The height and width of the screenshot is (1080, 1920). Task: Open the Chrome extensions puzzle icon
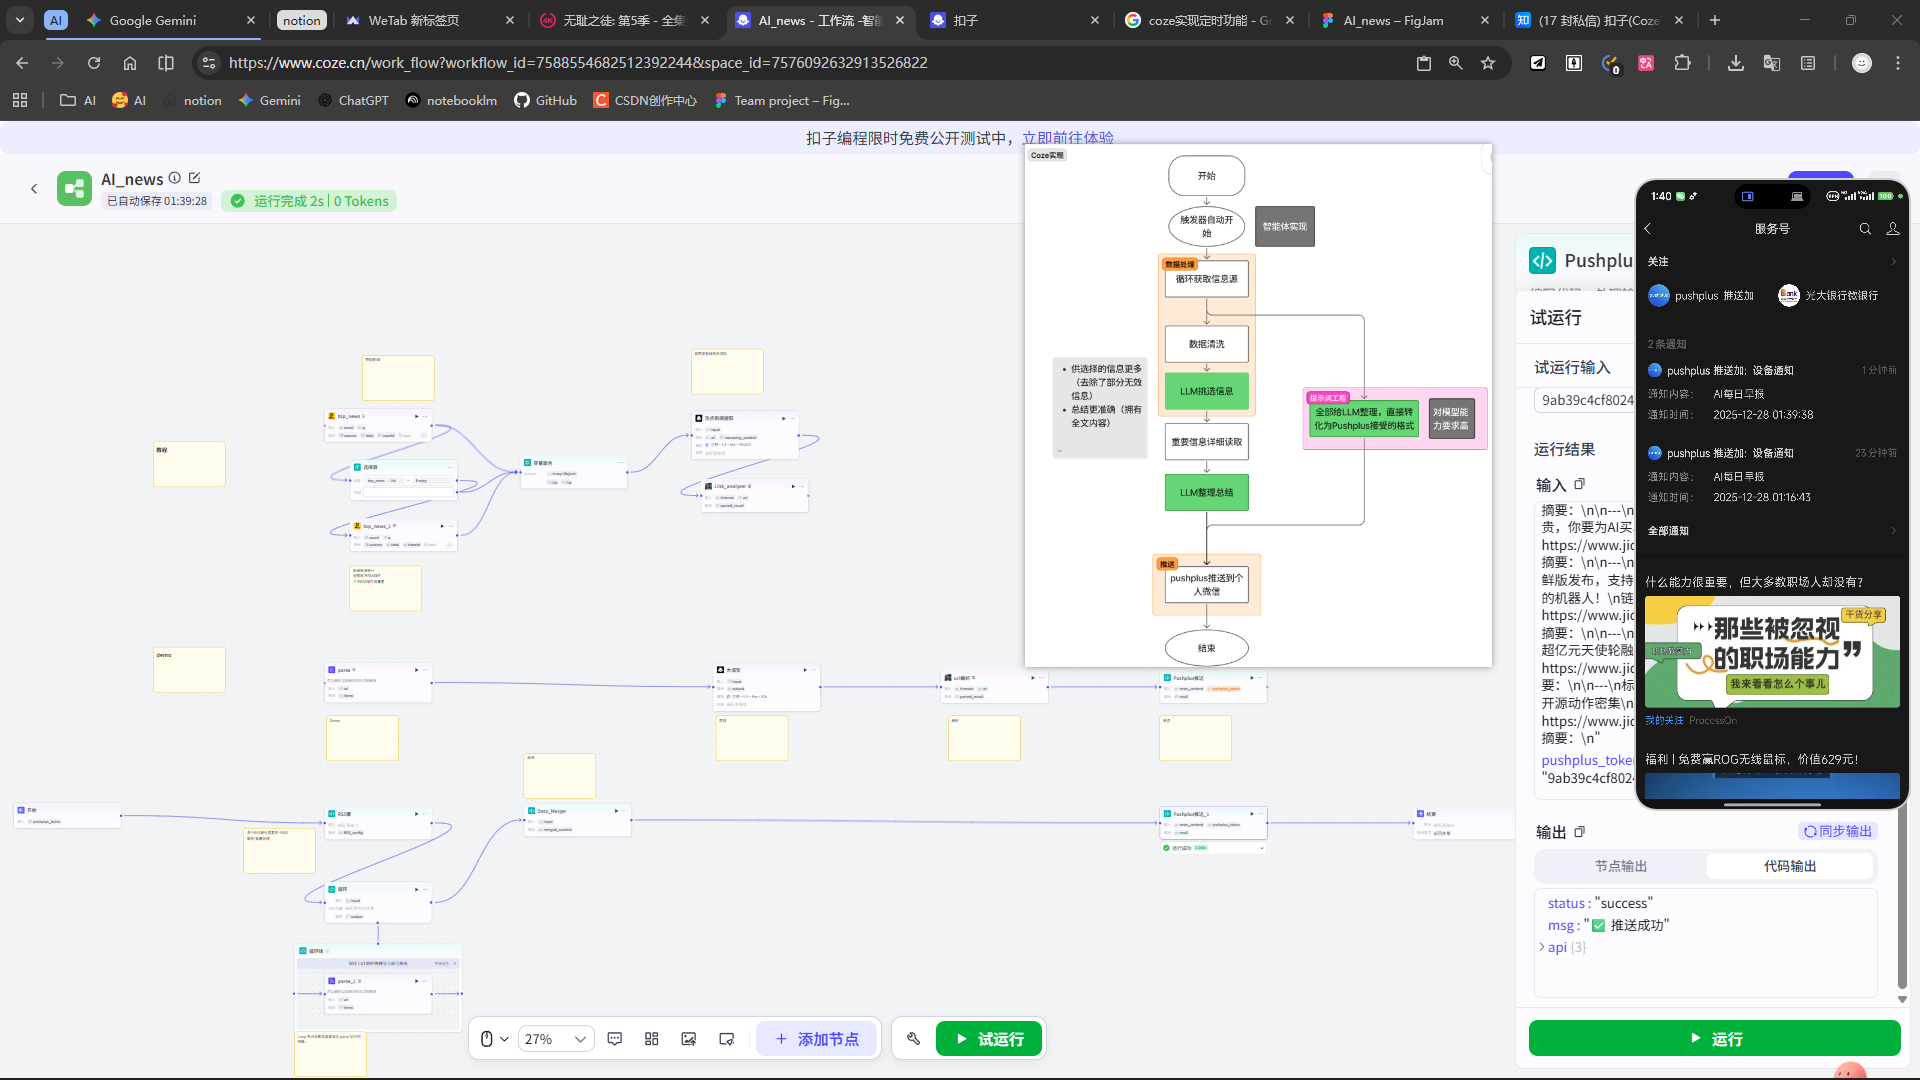(x=1683, y=63)
